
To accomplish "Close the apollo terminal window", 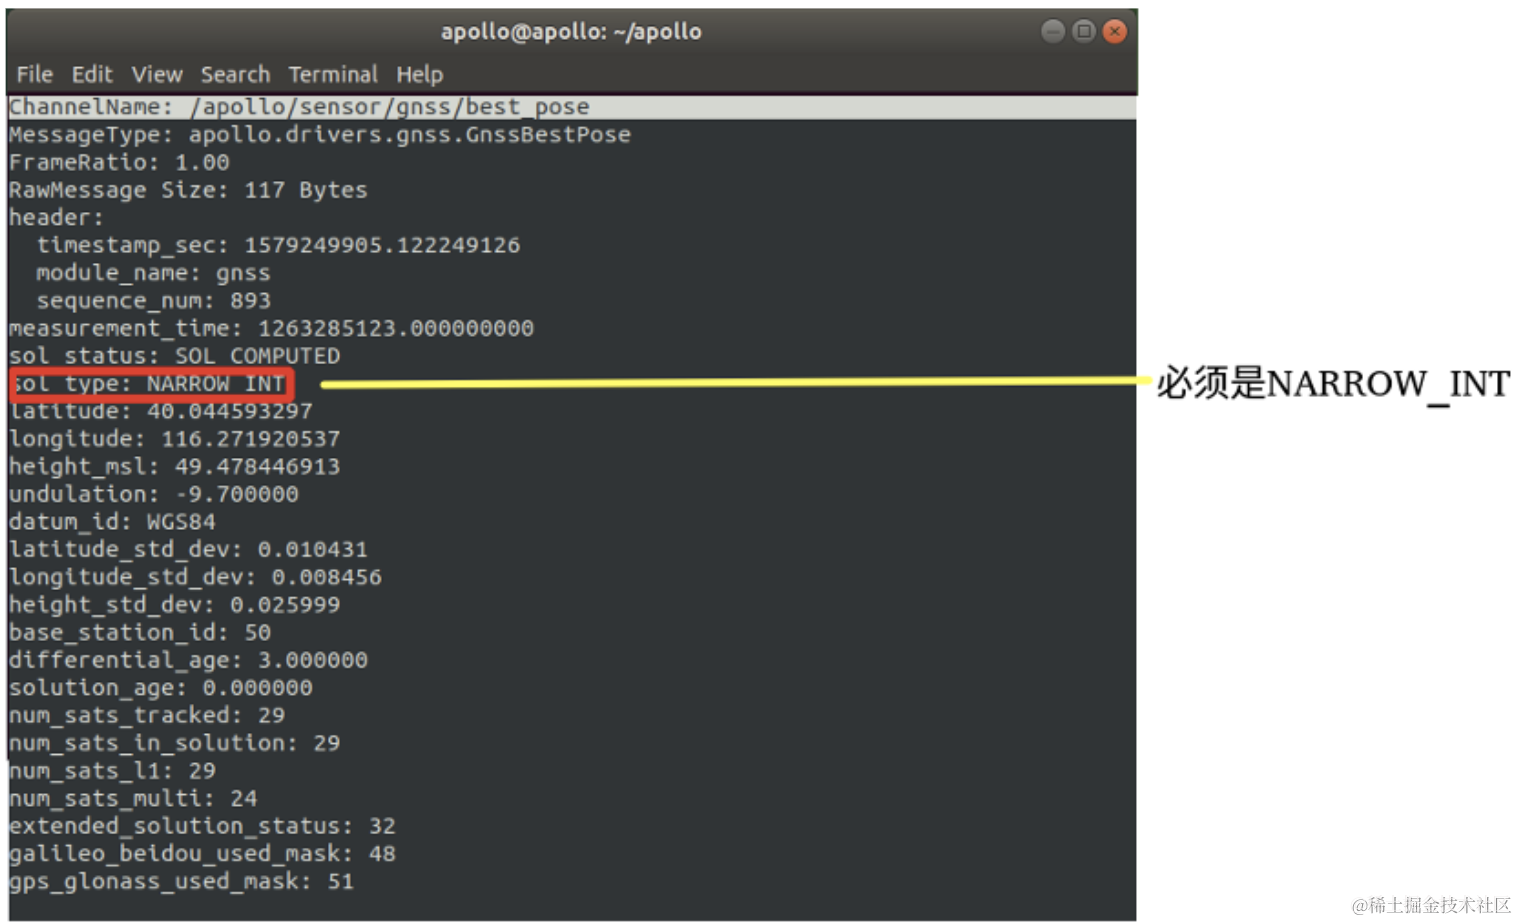I will click(x=1114, y=31).
